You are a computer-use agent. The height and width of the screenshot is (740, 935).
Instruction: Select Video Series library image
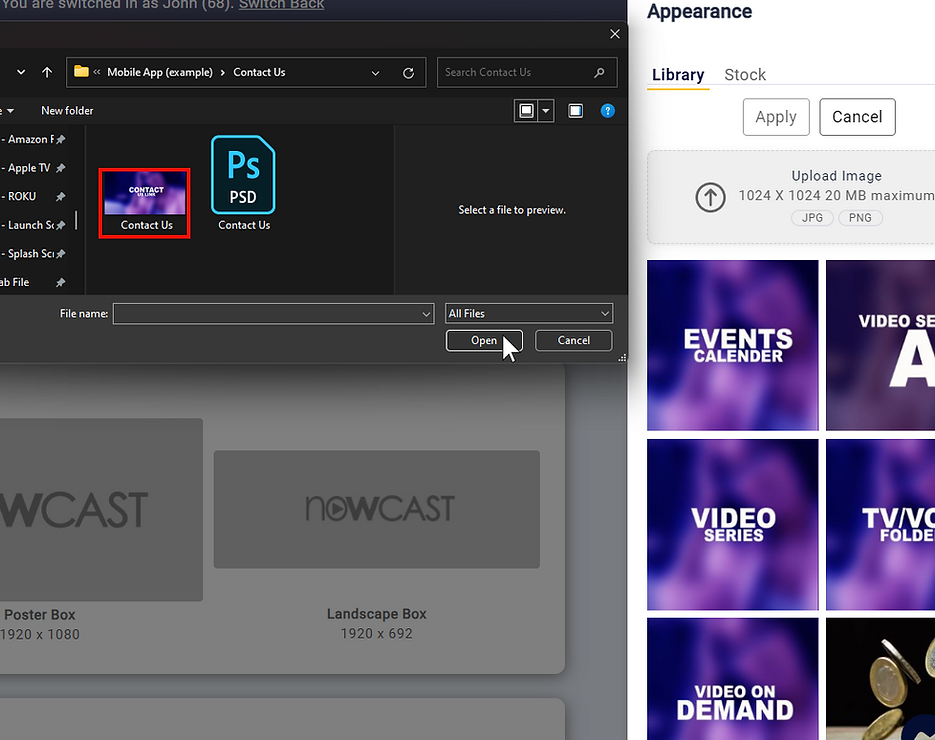coord(733,524)
